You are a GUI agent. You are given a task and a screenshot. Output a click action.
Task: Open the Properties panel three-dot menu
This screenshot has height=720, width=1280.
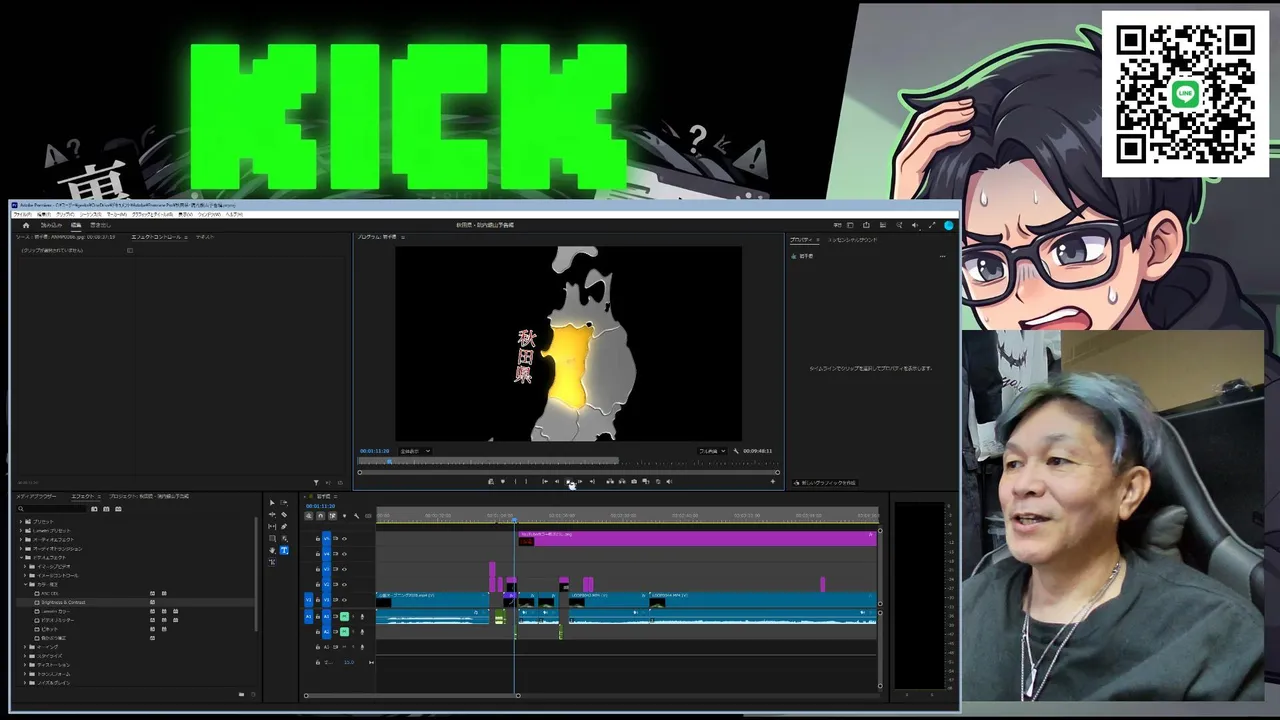point(942,256)
